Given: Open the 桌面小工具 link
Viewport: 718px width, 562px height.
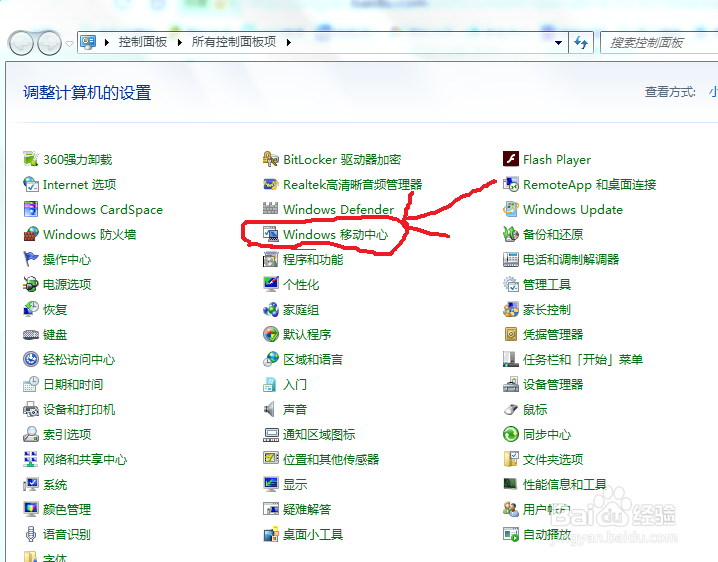Looking at the screenshot, I should pyautogui.click(x=313, y=534).
